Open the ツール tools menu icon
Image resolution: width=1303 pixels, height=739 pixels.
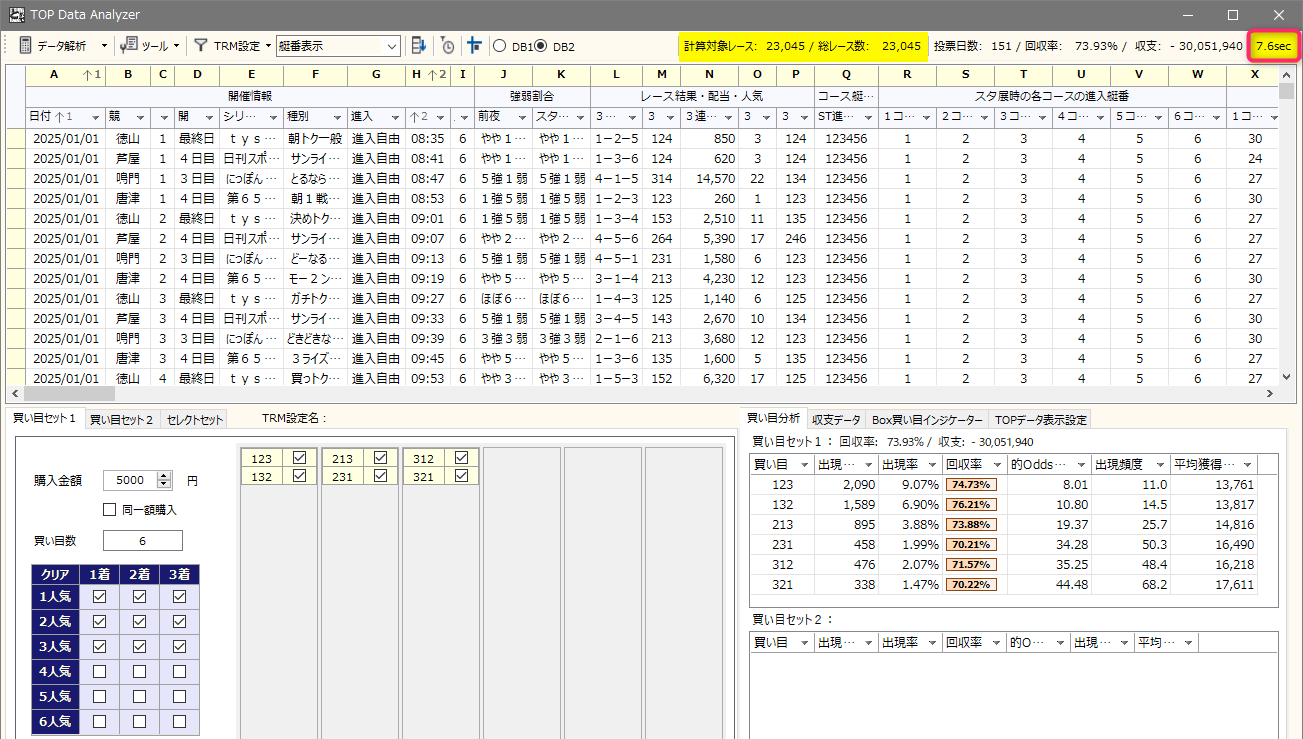[128, 46]
